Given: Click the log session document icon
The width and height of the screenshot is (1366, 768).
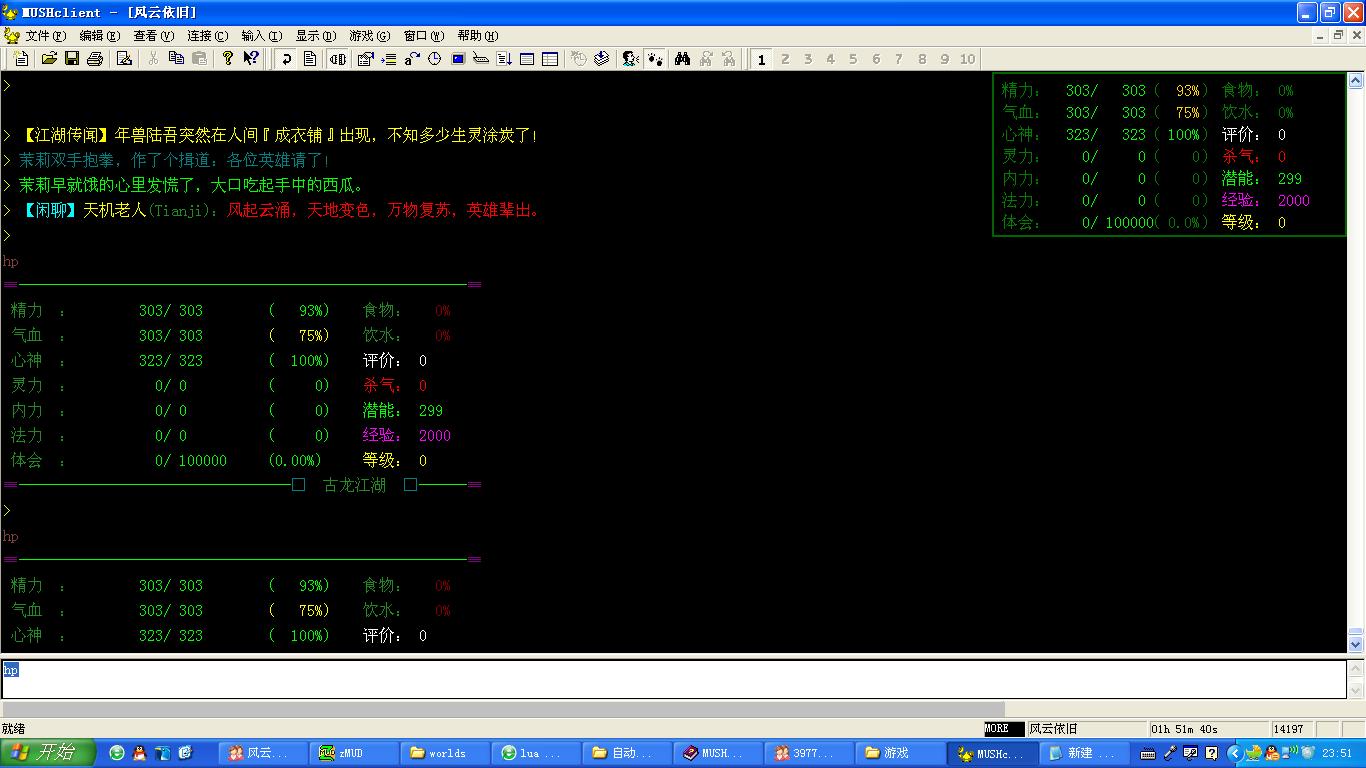Looking at the screenshot, I should click(310, 59).
